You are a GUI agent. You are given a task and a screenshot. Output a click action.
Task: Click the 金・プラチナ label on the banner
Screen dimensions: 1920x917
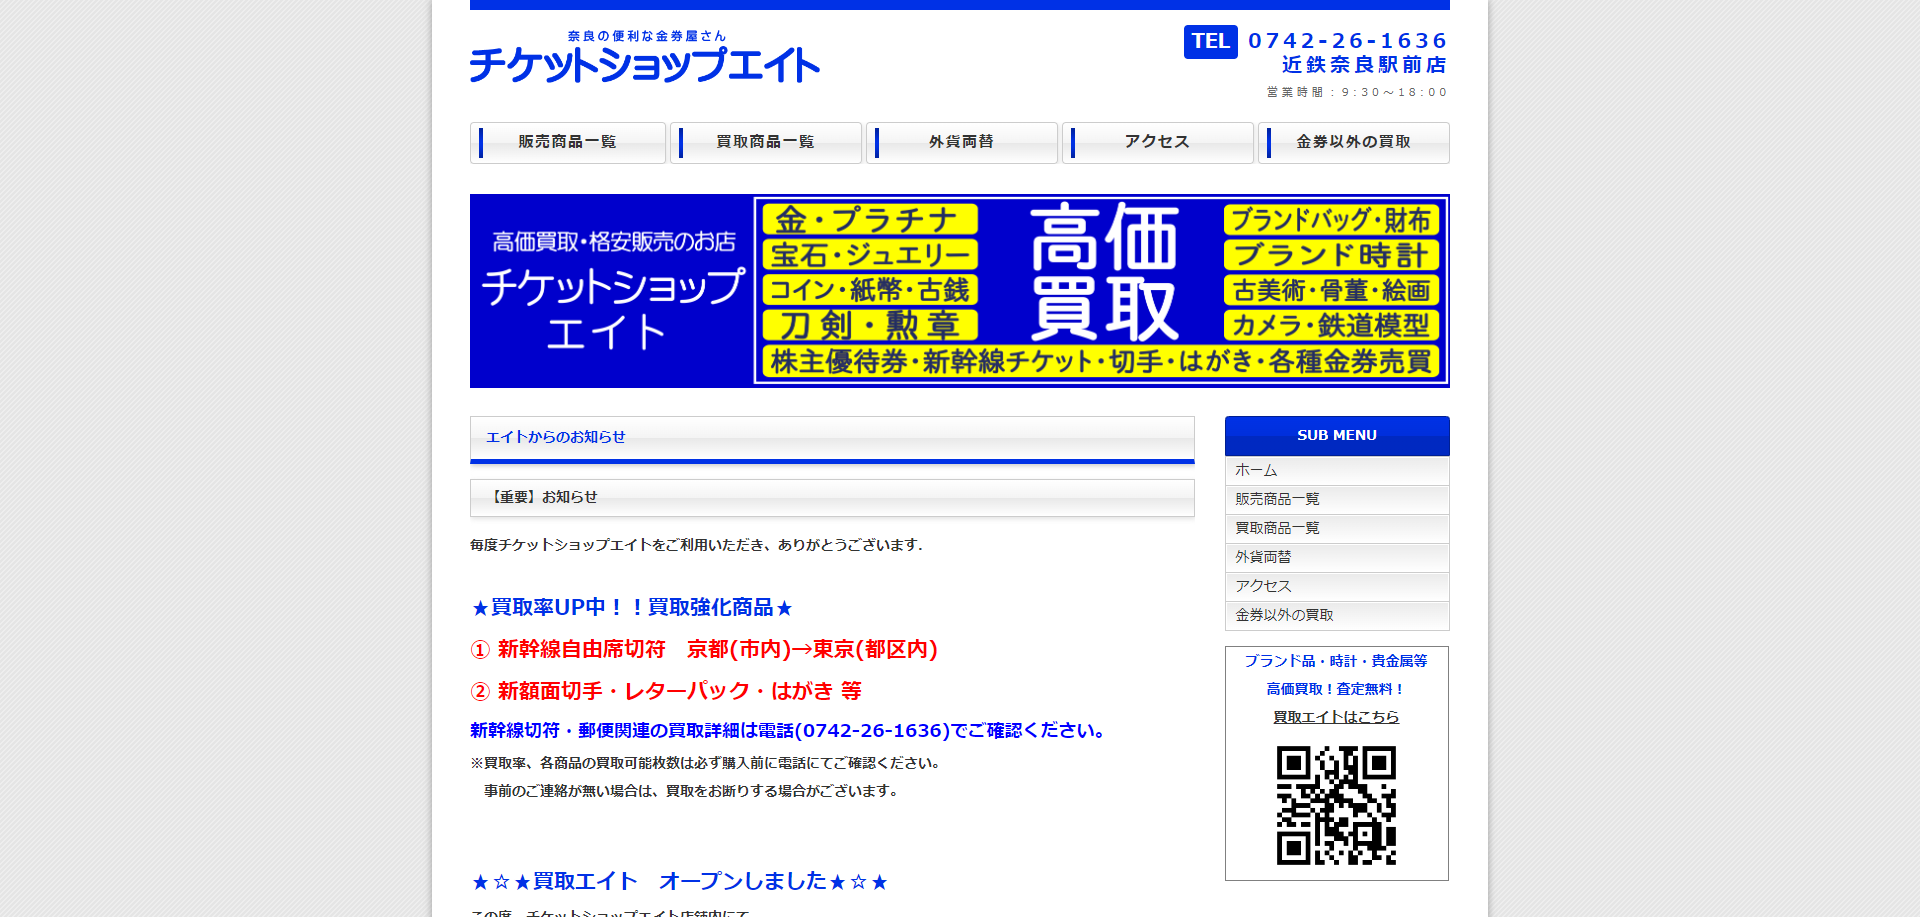click(868, 220)
